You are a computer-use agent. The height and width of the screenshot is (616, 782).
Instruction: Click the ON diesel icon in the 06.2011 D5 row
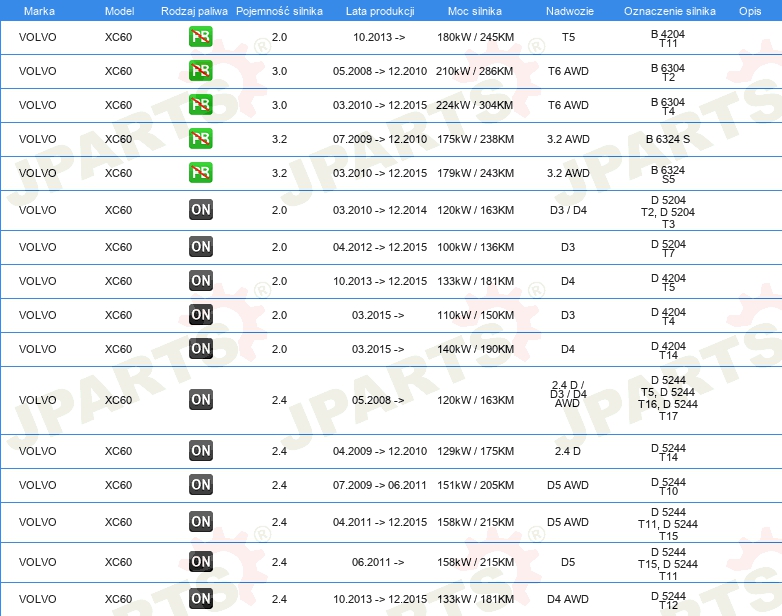[x=200, y=561]
